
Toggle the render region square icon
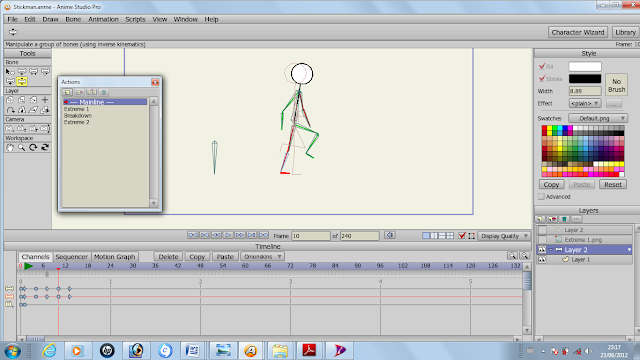point(472,236)
